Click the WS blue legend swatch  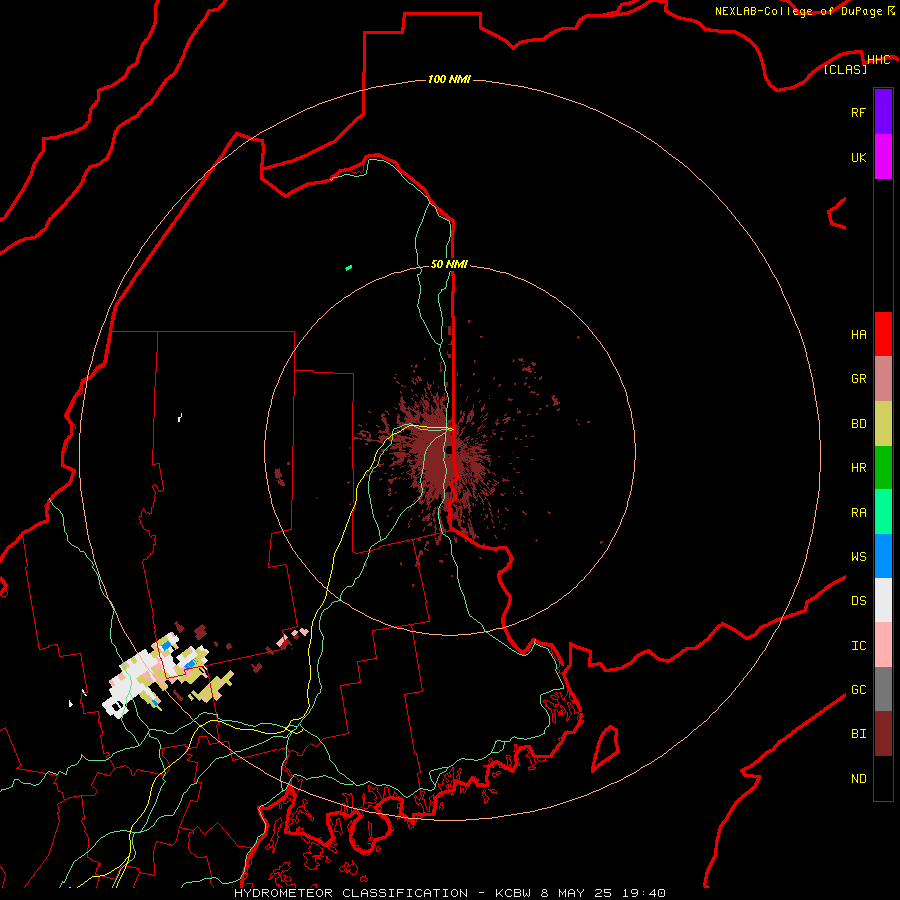tap(883, 556)
